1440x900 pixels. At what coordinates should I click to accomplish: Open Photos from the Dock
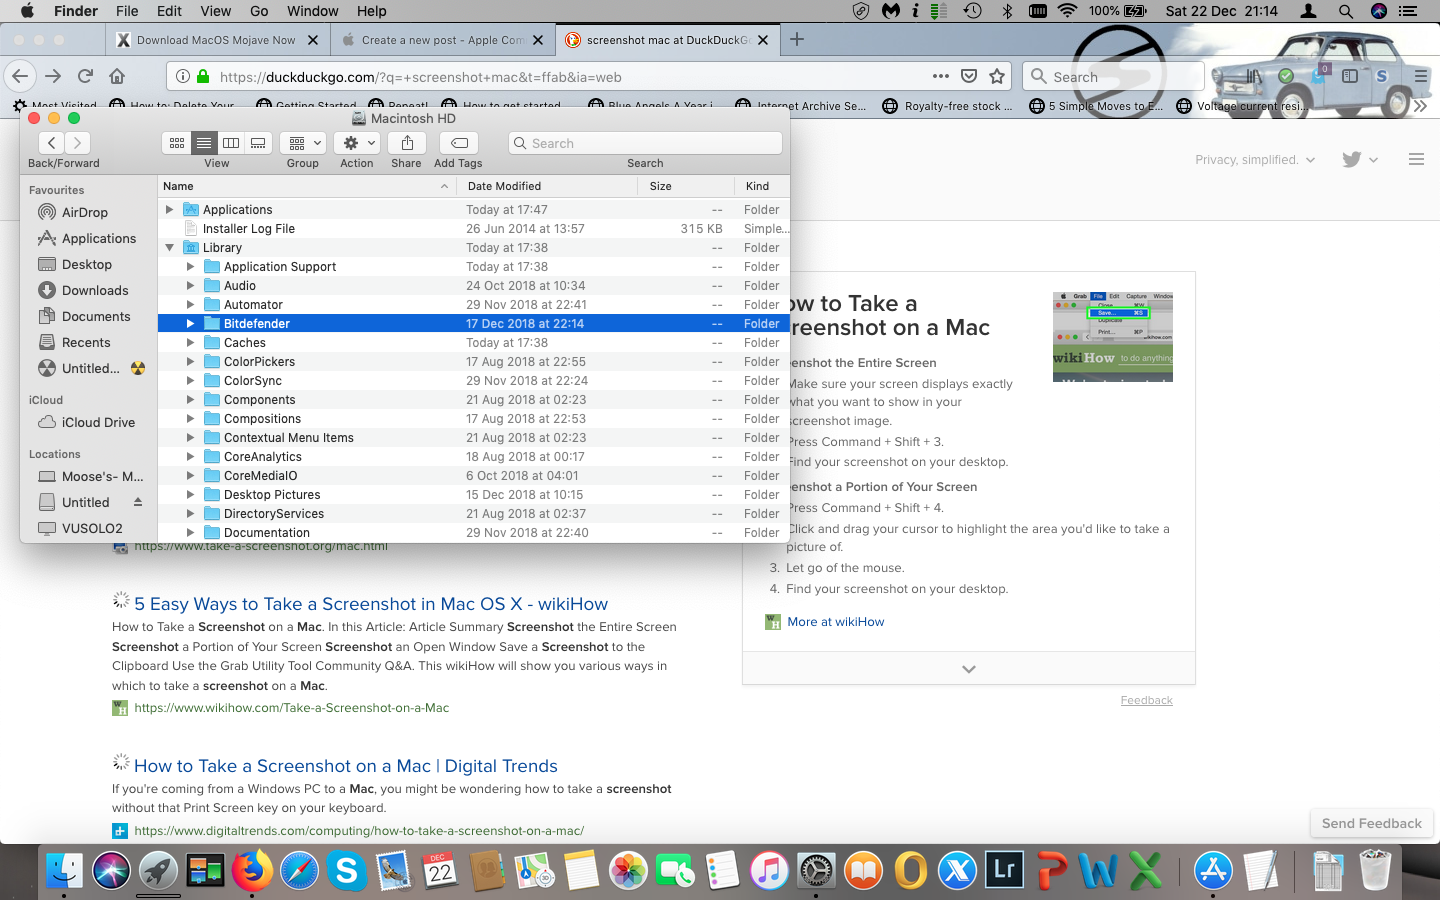[x=628, y=871]
